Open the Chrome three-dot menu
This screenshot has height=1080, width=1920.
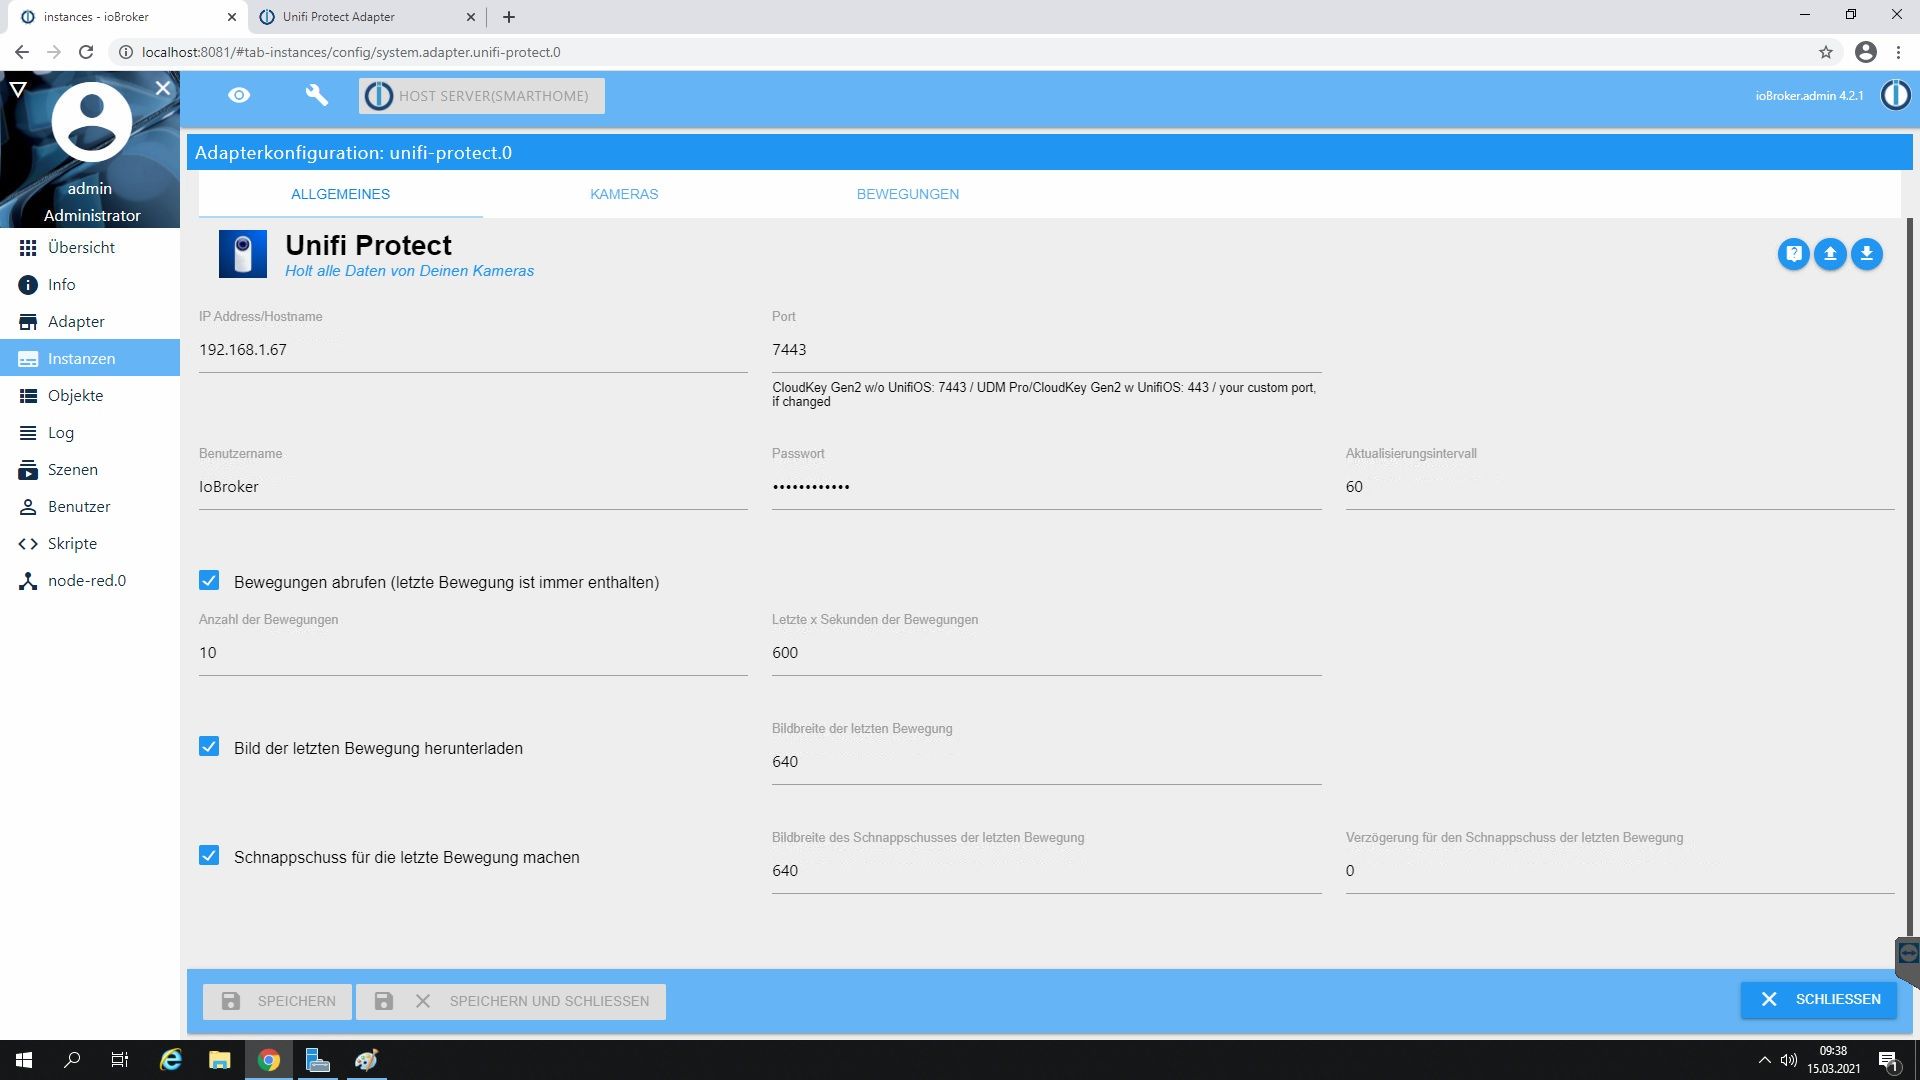pyautogui.click(x=1898, y=52)
